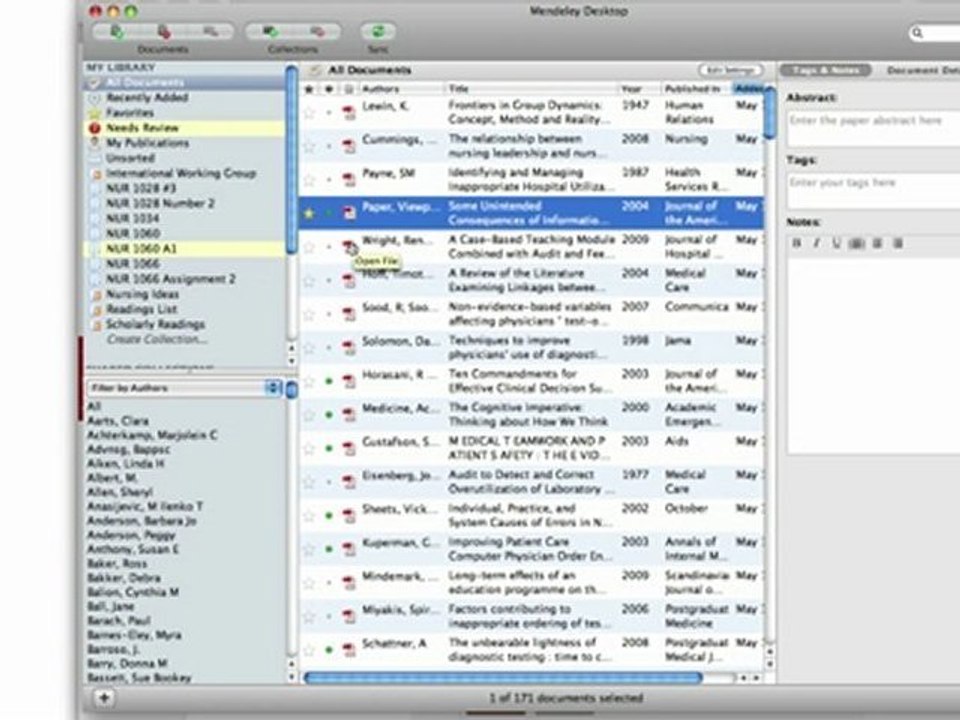
Task: Sort by the Published in column header
Action: tap(697, 89)
